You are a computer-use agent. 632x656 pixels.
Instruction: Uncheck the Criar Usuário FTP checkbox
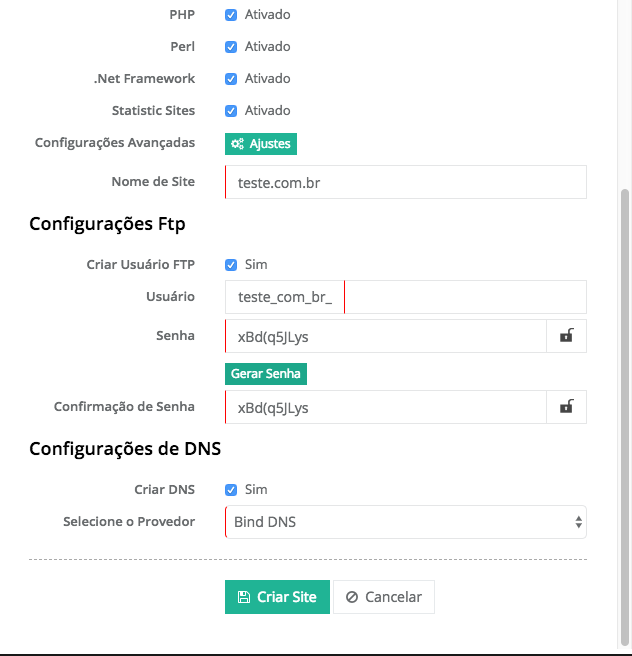point(231,265)
